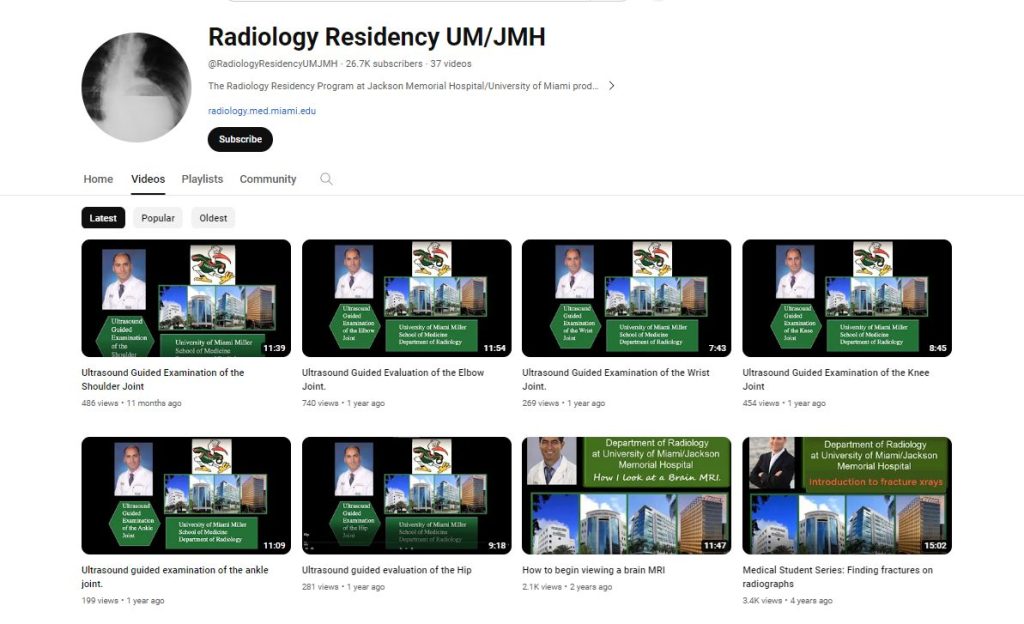Switch to the Home tab
The image size is (1024, 624).
[98, 179]
